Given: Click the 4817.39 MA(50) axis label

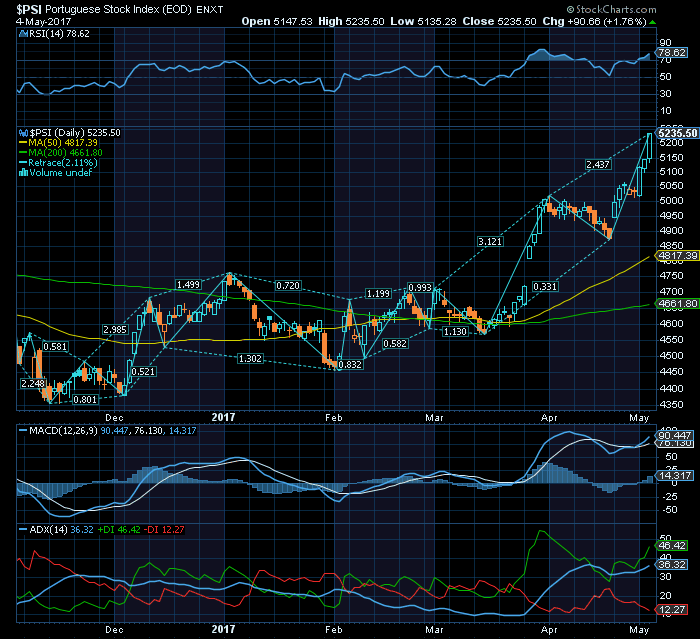Looking at the screenshot, I should pos(675,256).
